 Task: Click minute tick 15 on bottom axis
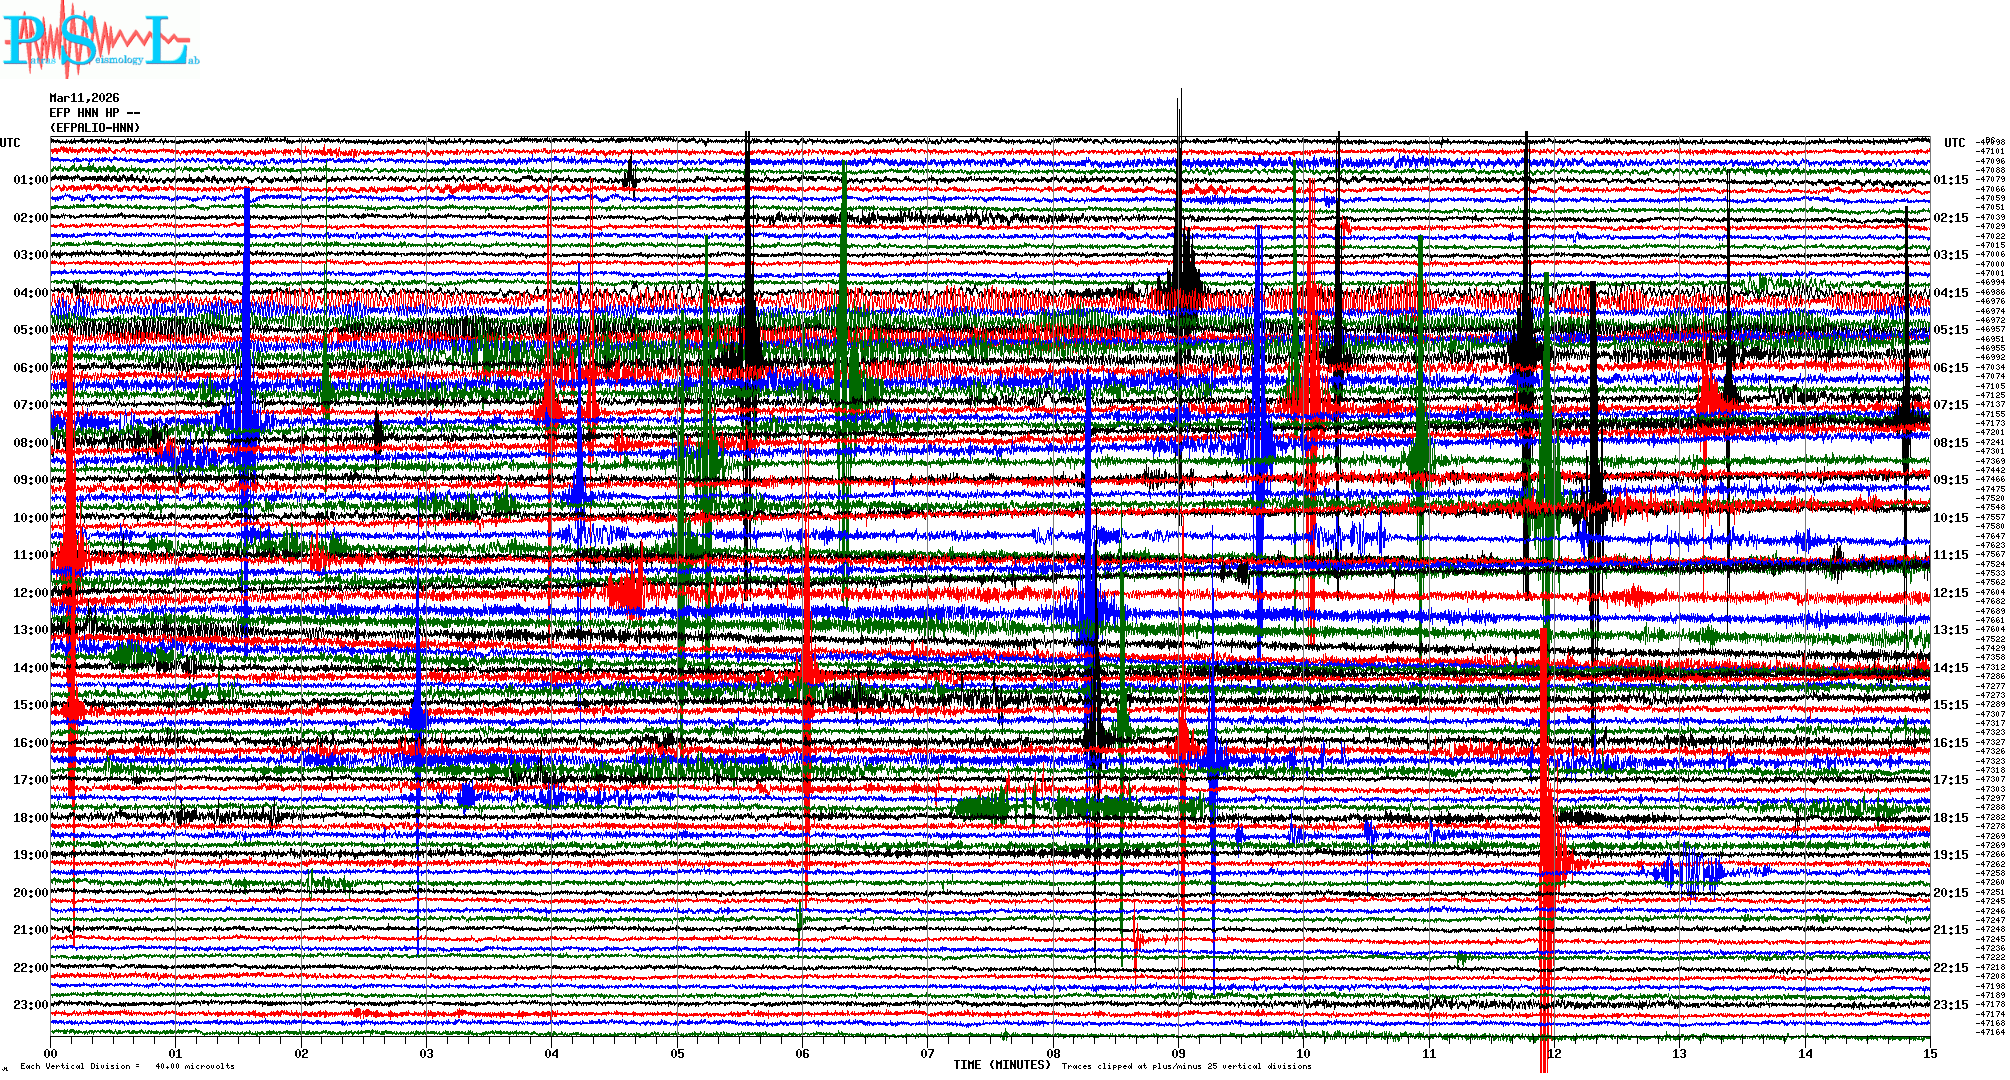(1929, 1053)
